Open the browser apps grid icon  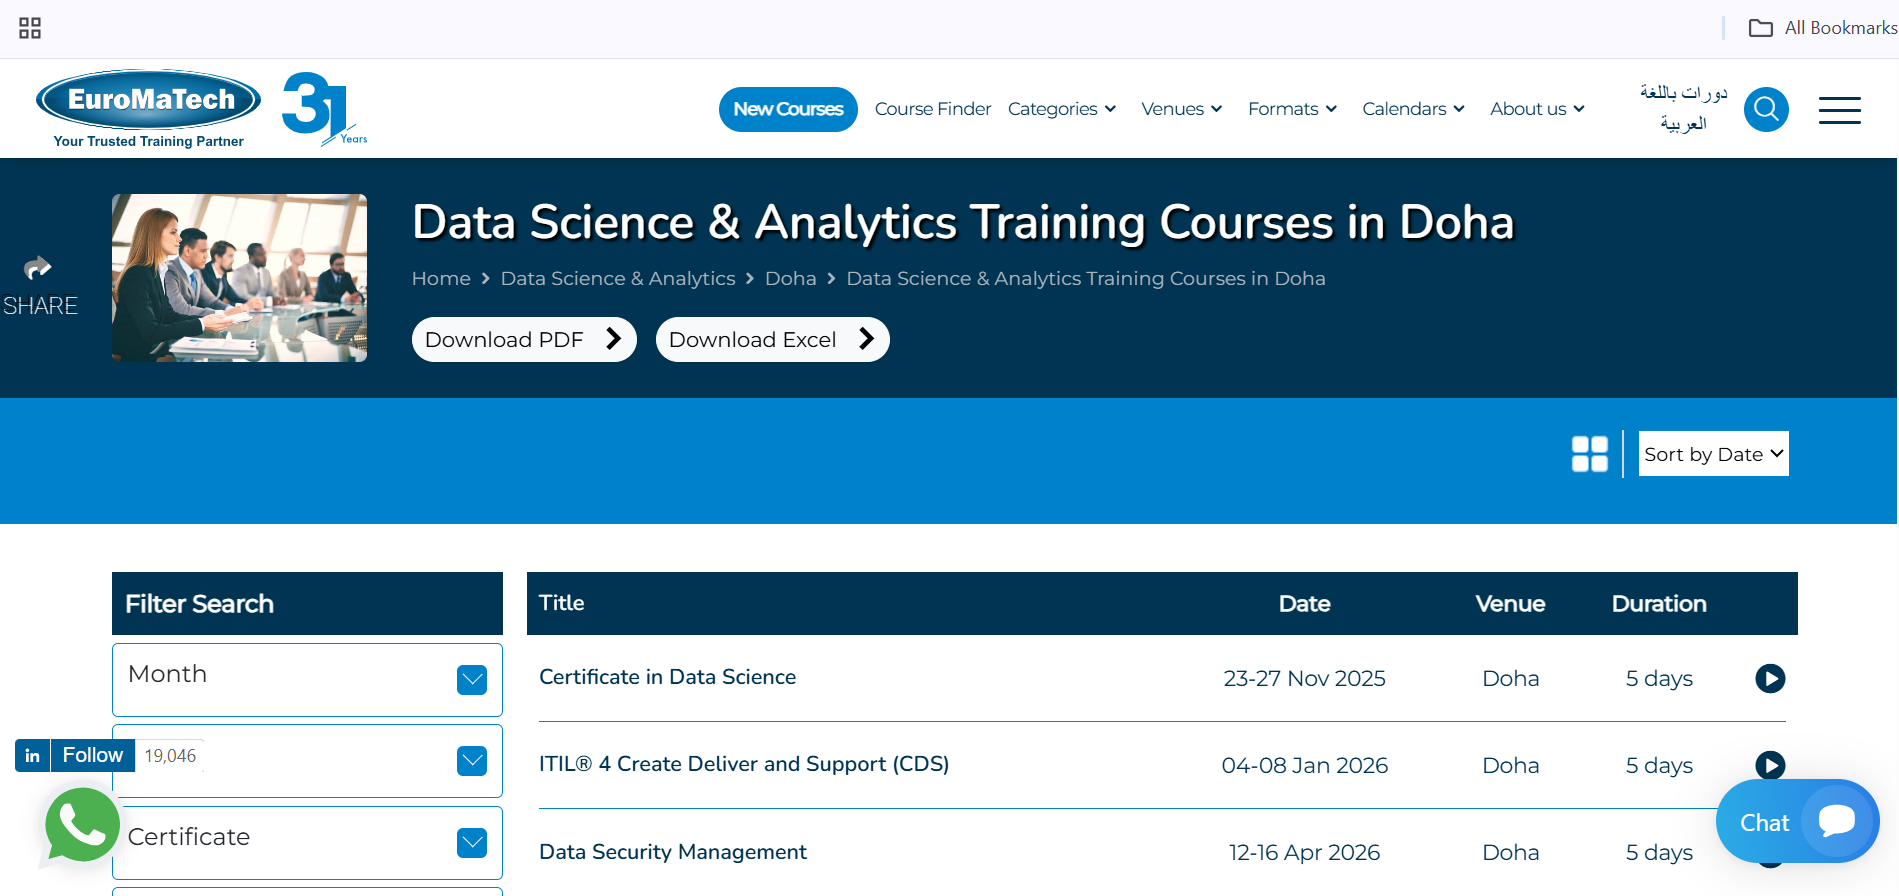30,28
